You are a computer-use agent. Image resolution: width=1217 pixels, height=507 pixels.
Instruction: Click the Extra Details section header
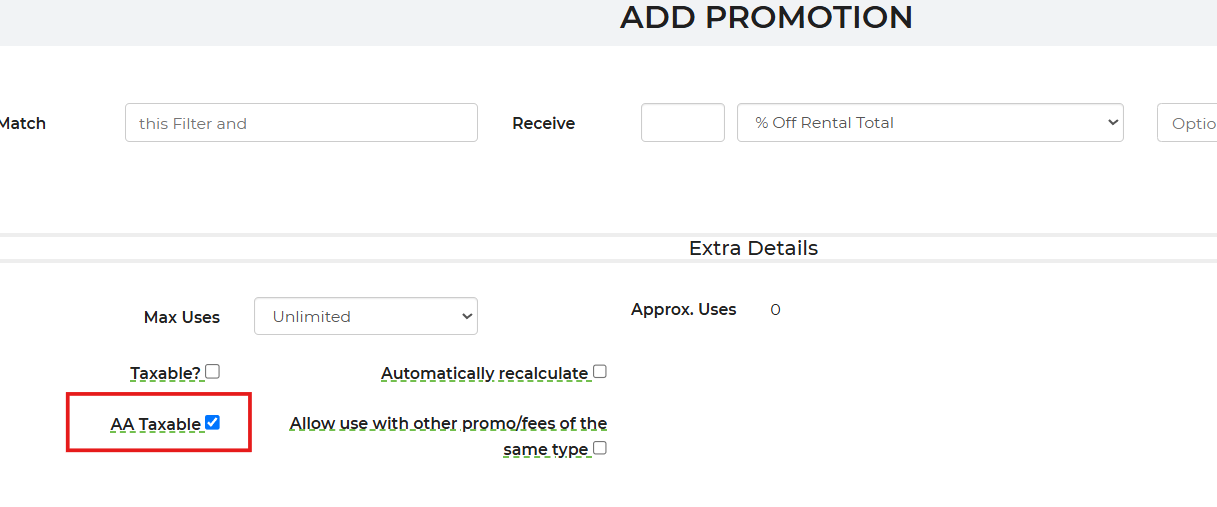753,248
